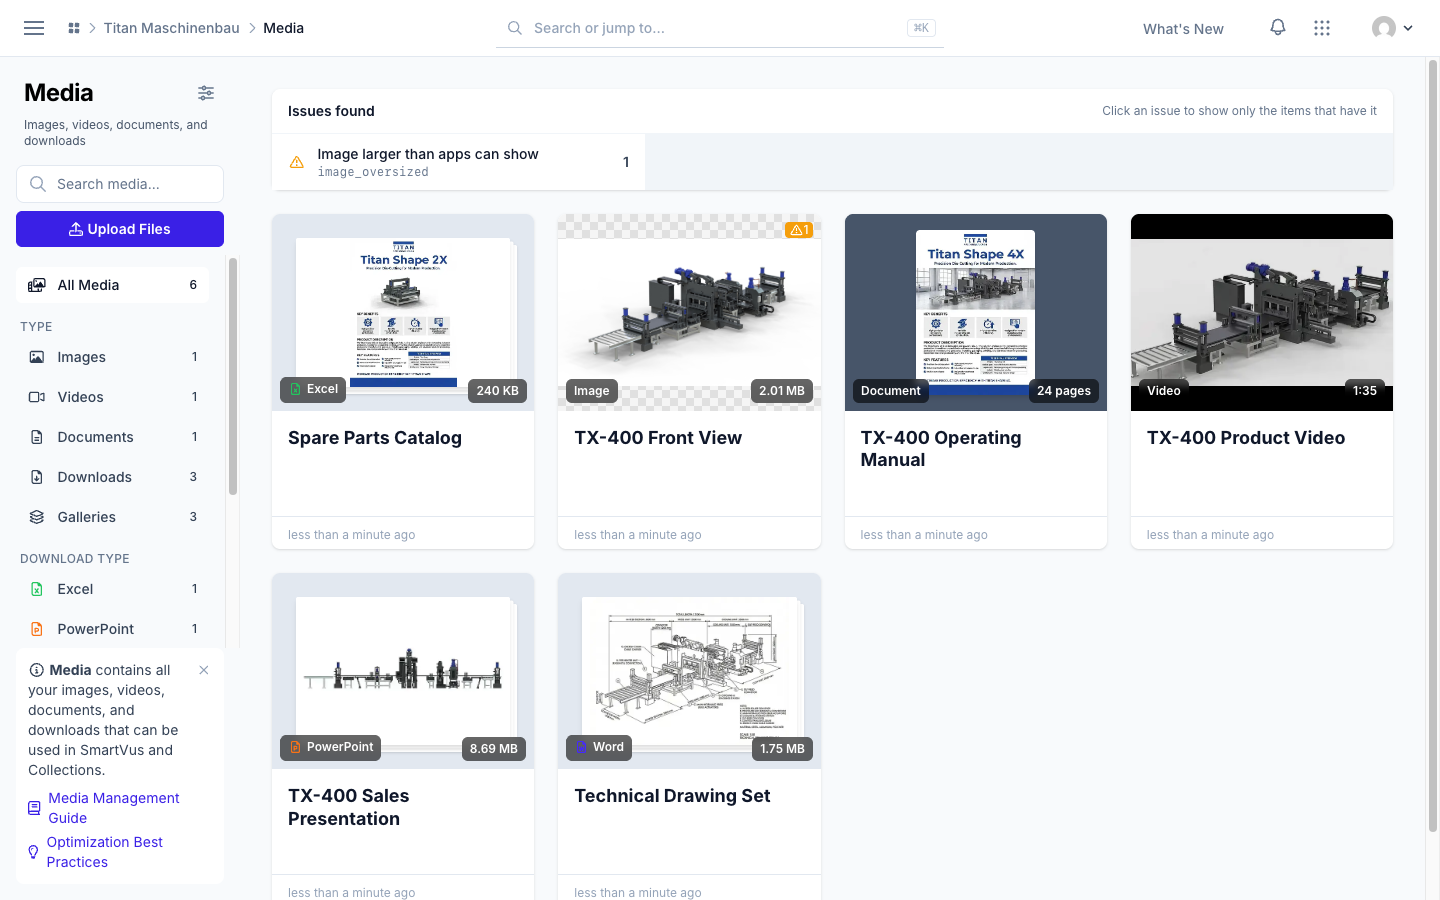1440x900 pixels.
Task: Go to Titan Maschinenbau breadcrumb
Action: 172,28
